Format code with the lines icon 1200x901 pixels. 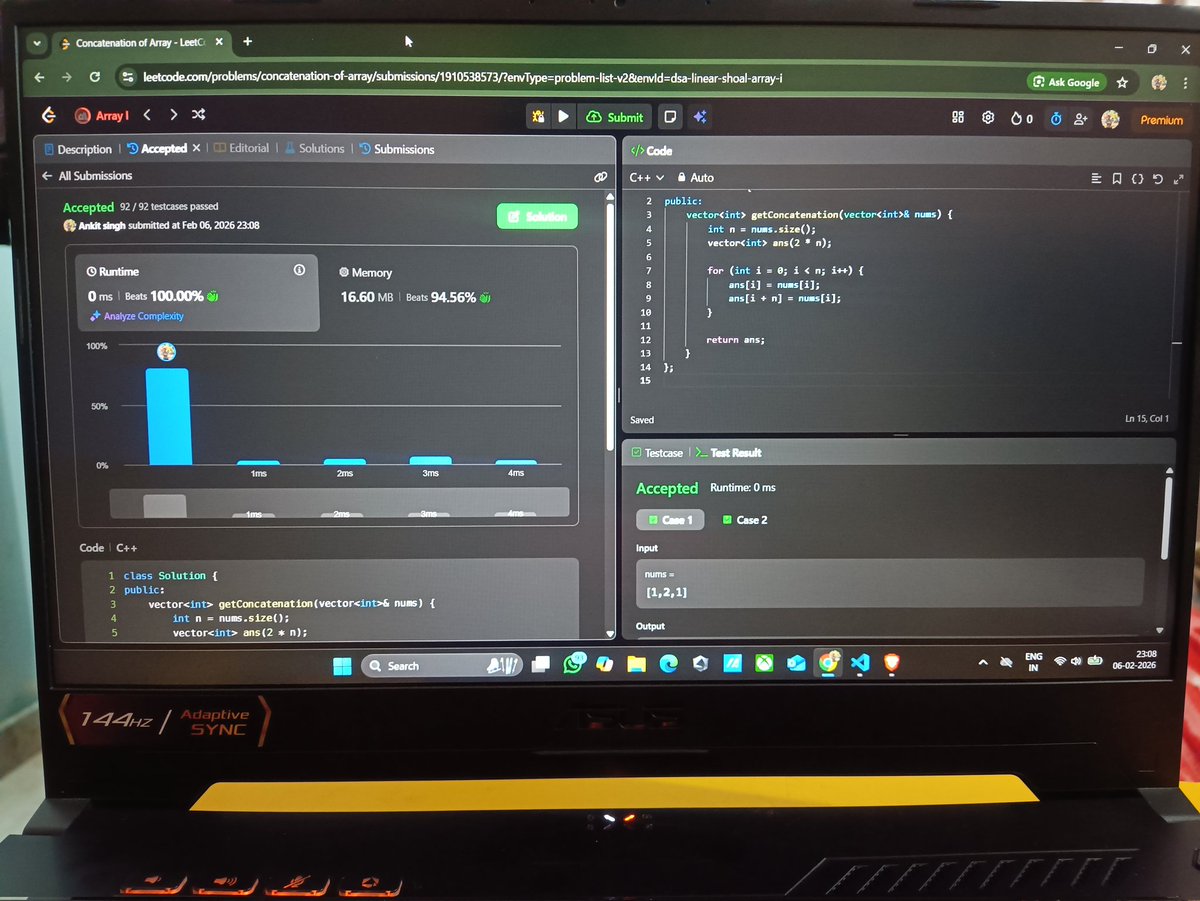point(1098,179)
